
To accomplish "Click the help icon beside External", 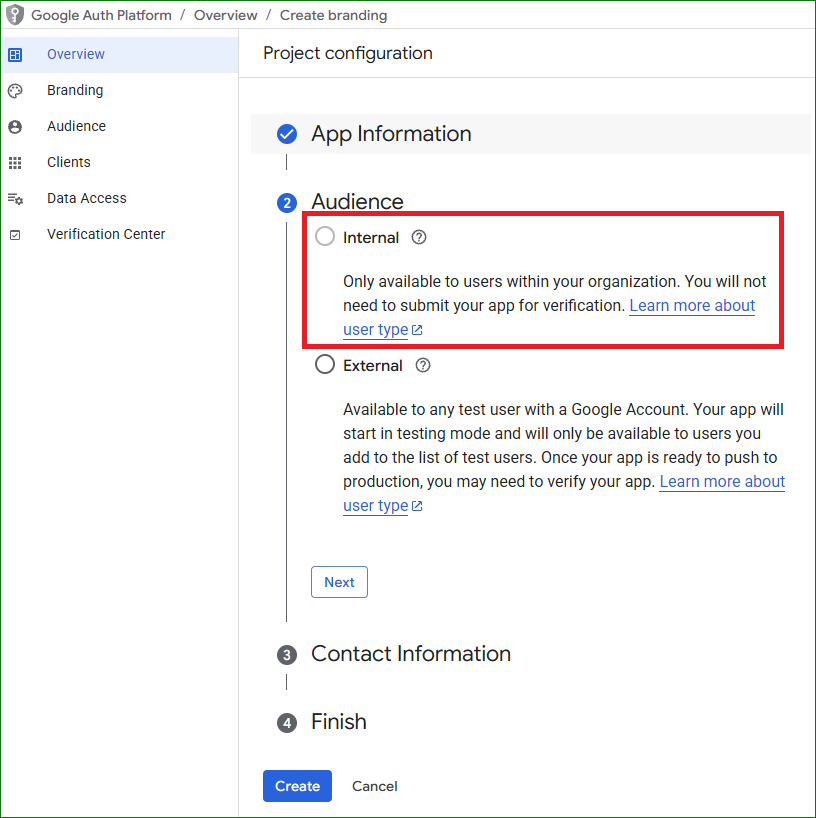I will coord(423,366).
